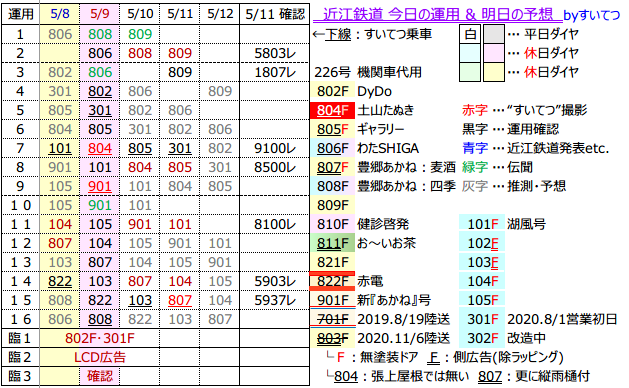The height and width of the screenshot is (388, 629).
Task: Click the 302F 改造中 legend cell
Action: click(482, 338)
